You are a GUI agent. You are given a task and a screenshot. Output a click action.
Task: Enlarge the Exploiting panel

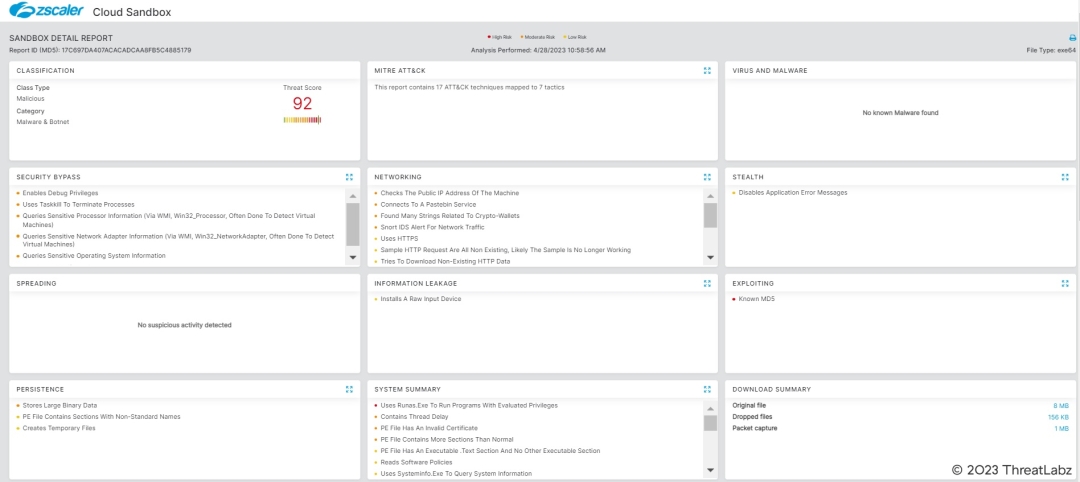tap(1065, 283)
